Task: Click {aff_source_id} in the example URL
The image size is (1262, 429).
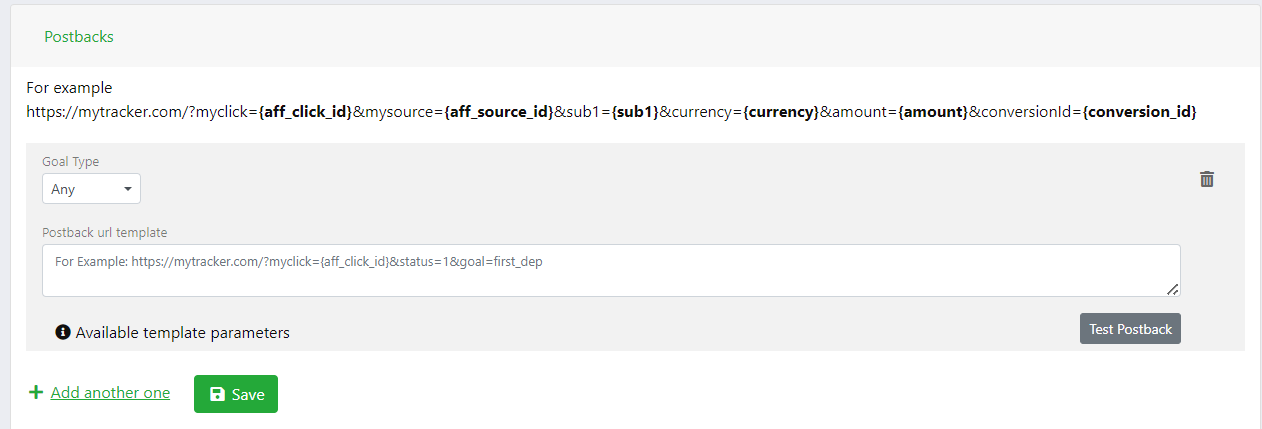Action: coord(499,112)
